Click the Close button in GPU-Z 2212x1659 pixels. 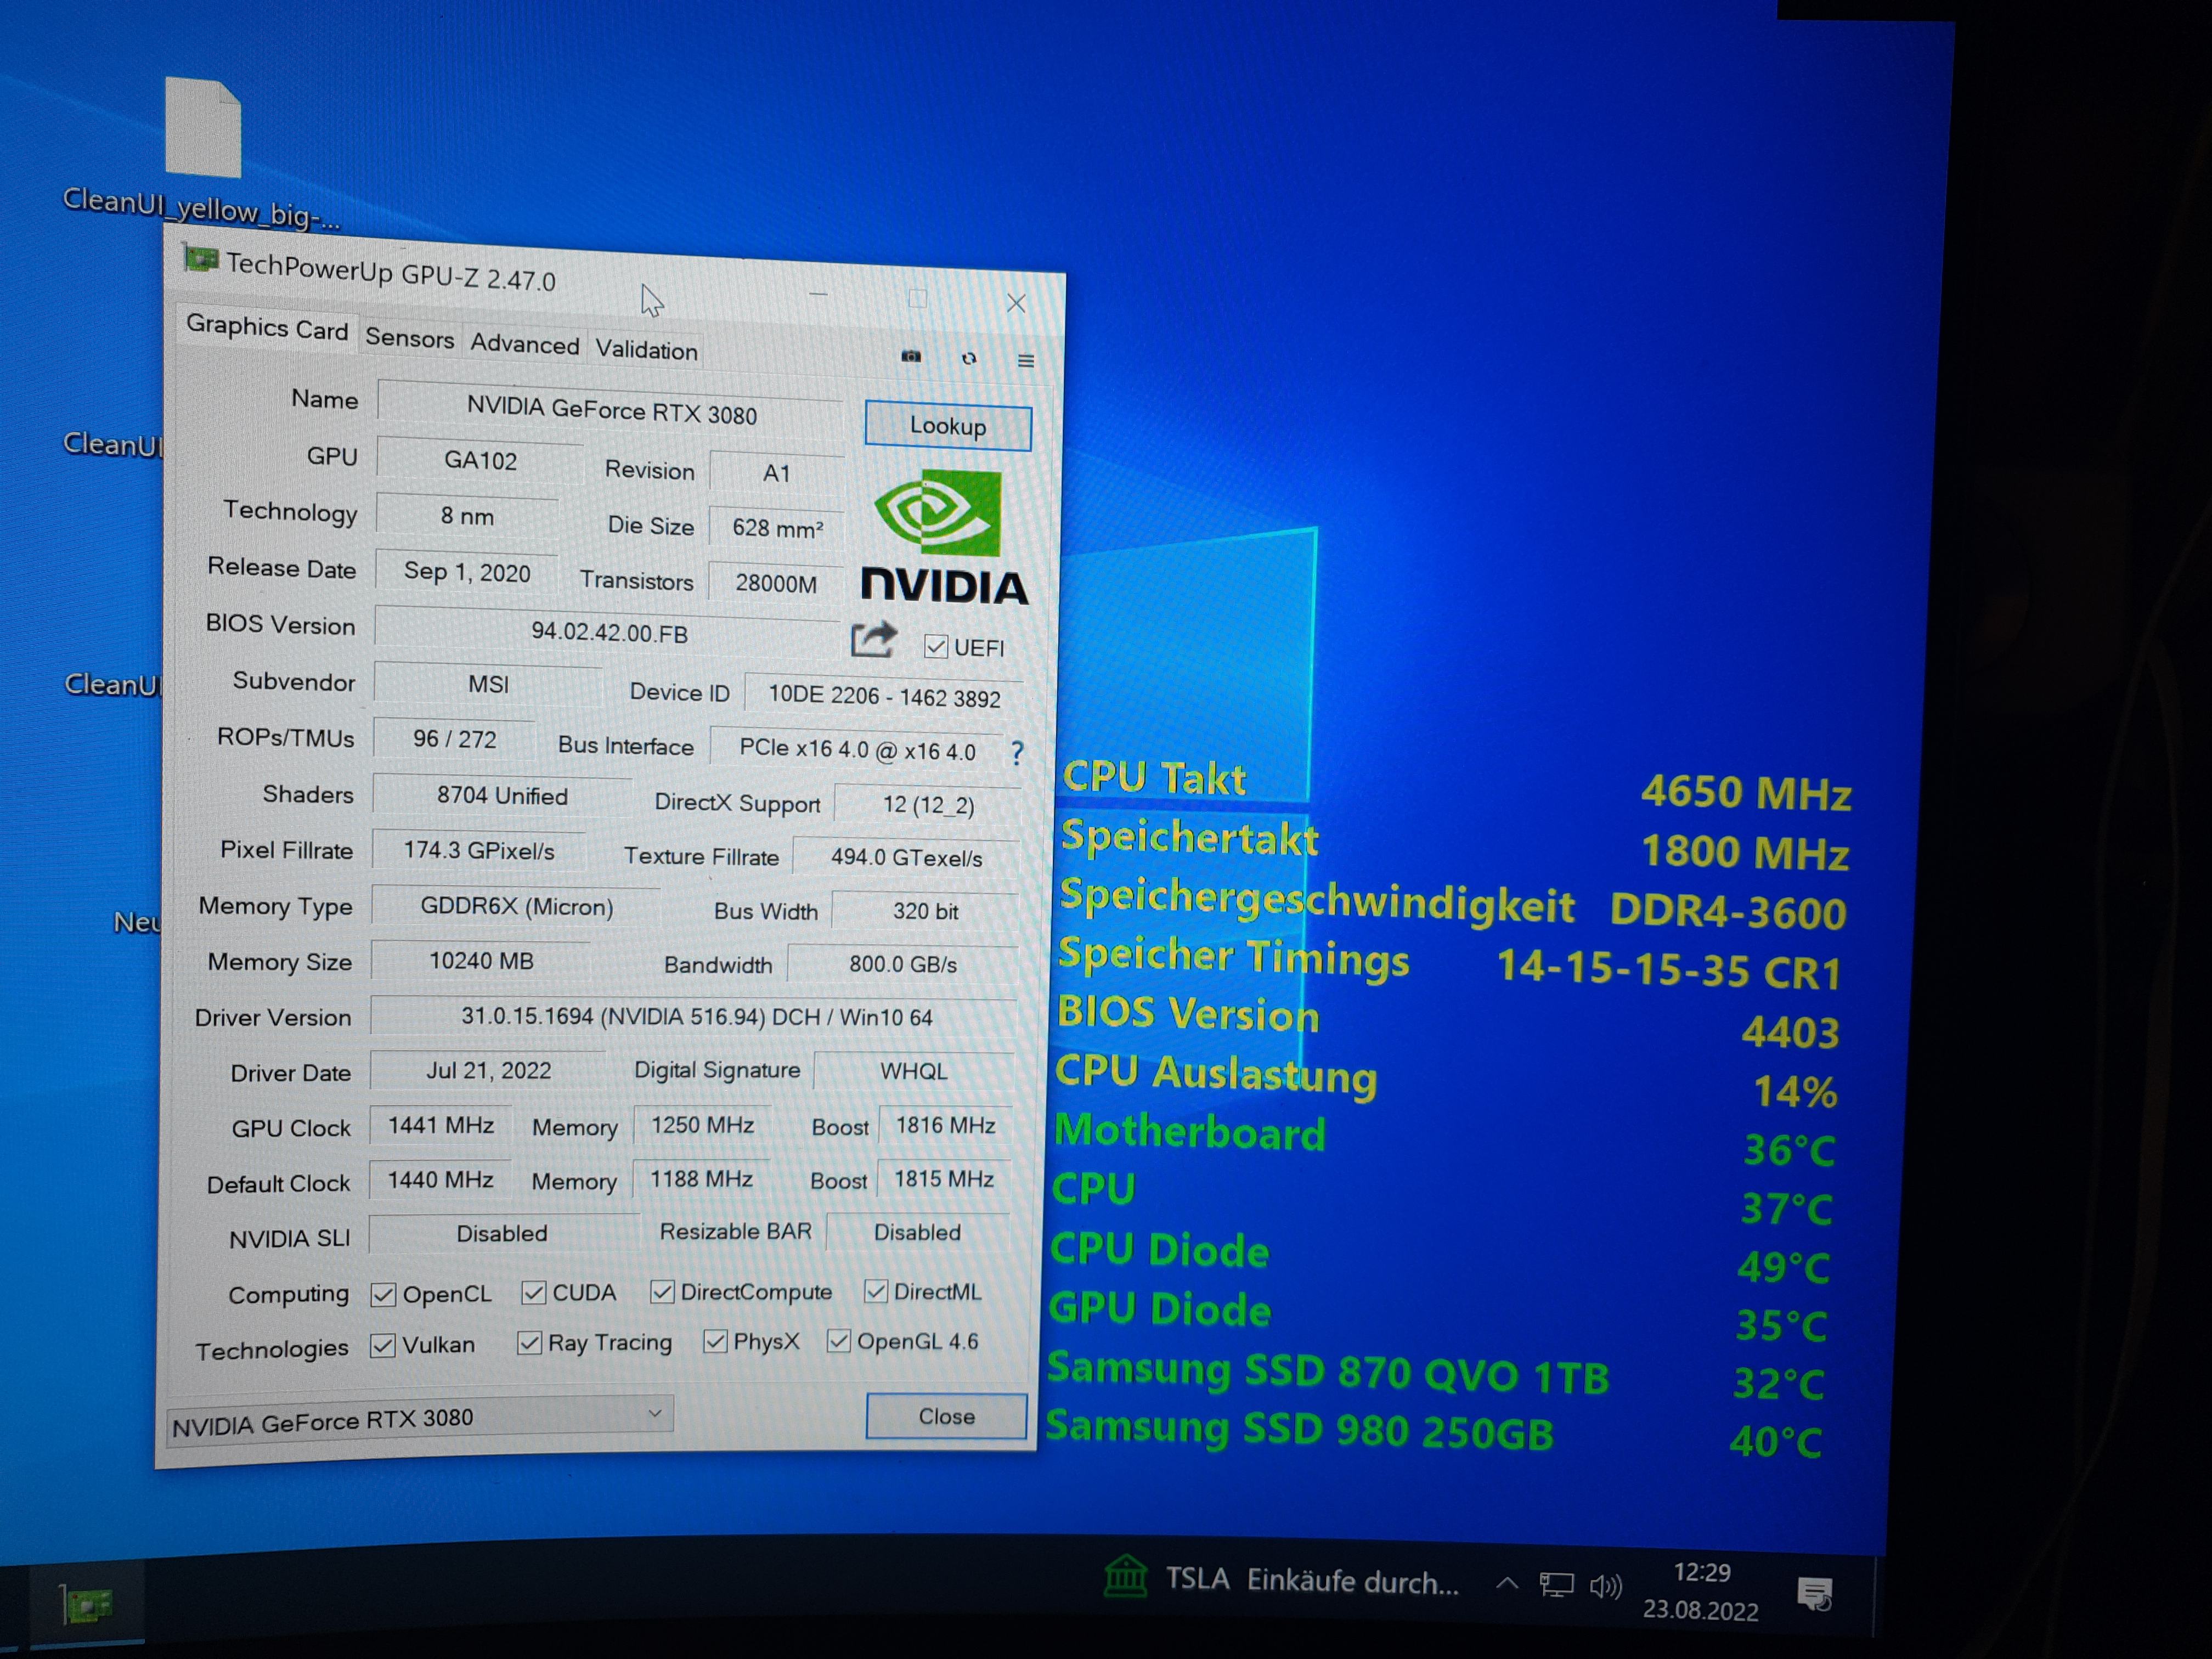946,1416
